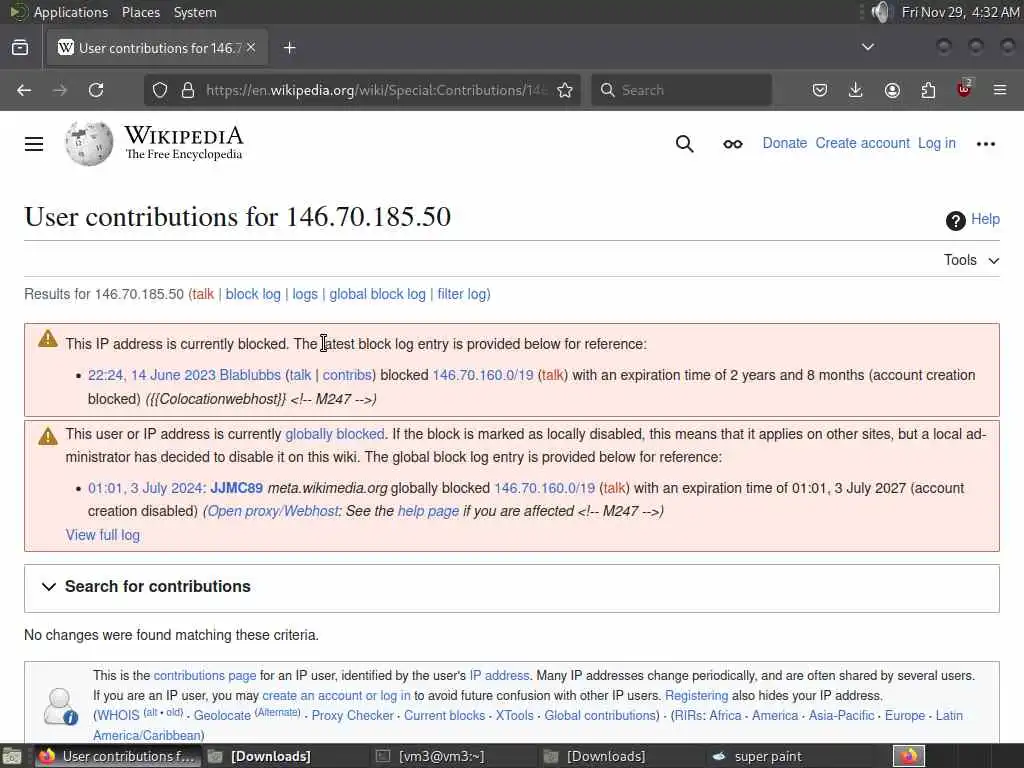1024x768 pixels.
Task: Open Firefox View tab icon
Action: (x=20, y=48)
